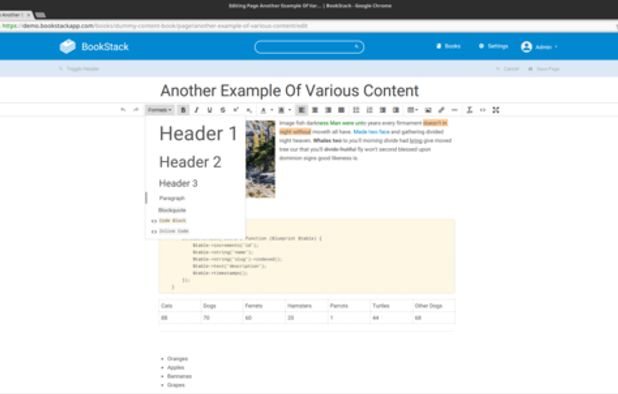Toggle bold formatting

183,110
